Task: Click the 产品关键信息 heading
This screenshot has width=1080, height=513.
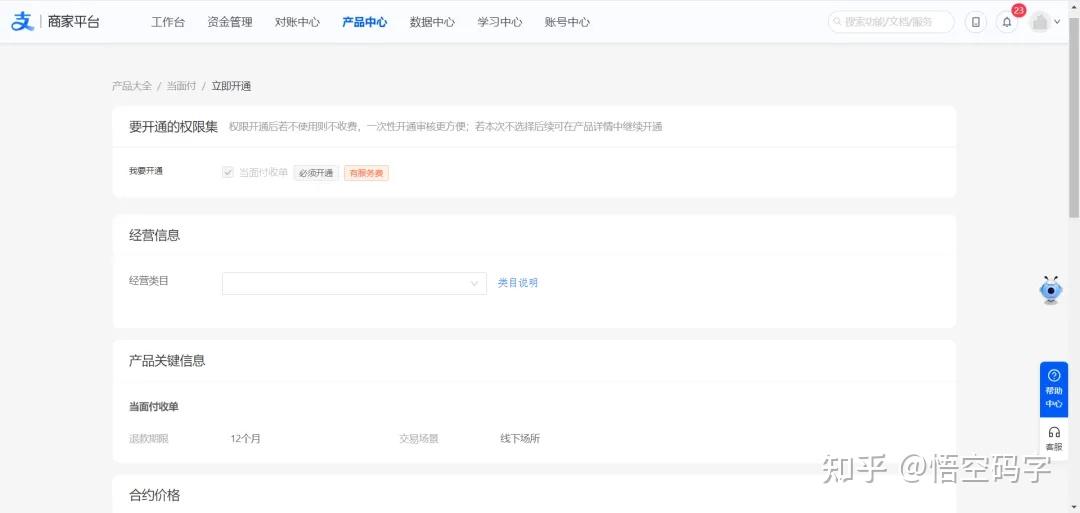Action: point(167,361)
